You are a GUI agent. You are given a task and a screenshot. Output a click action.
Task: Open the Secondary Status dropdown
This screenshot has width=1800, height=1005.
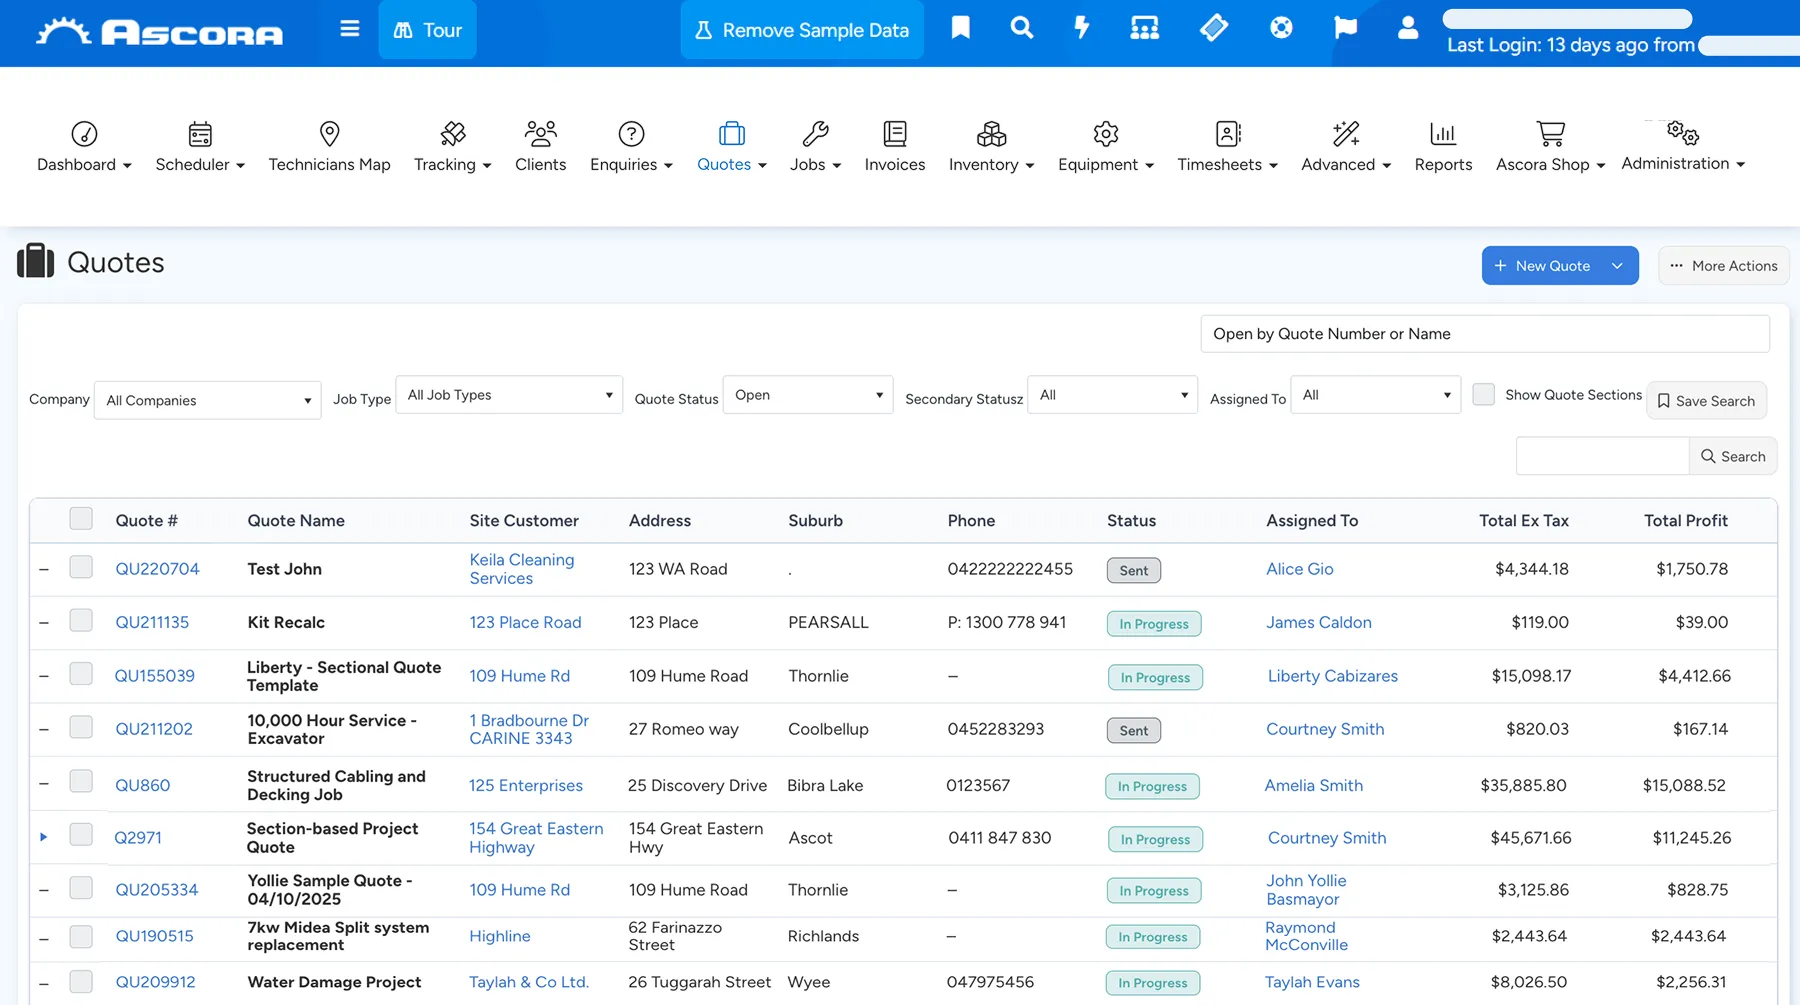pos(1112,395)
